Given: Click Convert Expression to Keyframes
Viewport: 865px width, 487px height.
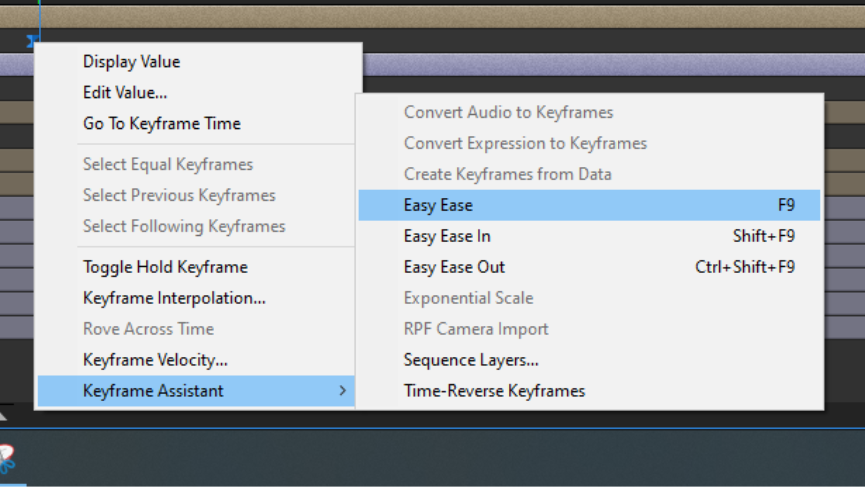Looking at the screenshot, I should [x=525, y=143].
